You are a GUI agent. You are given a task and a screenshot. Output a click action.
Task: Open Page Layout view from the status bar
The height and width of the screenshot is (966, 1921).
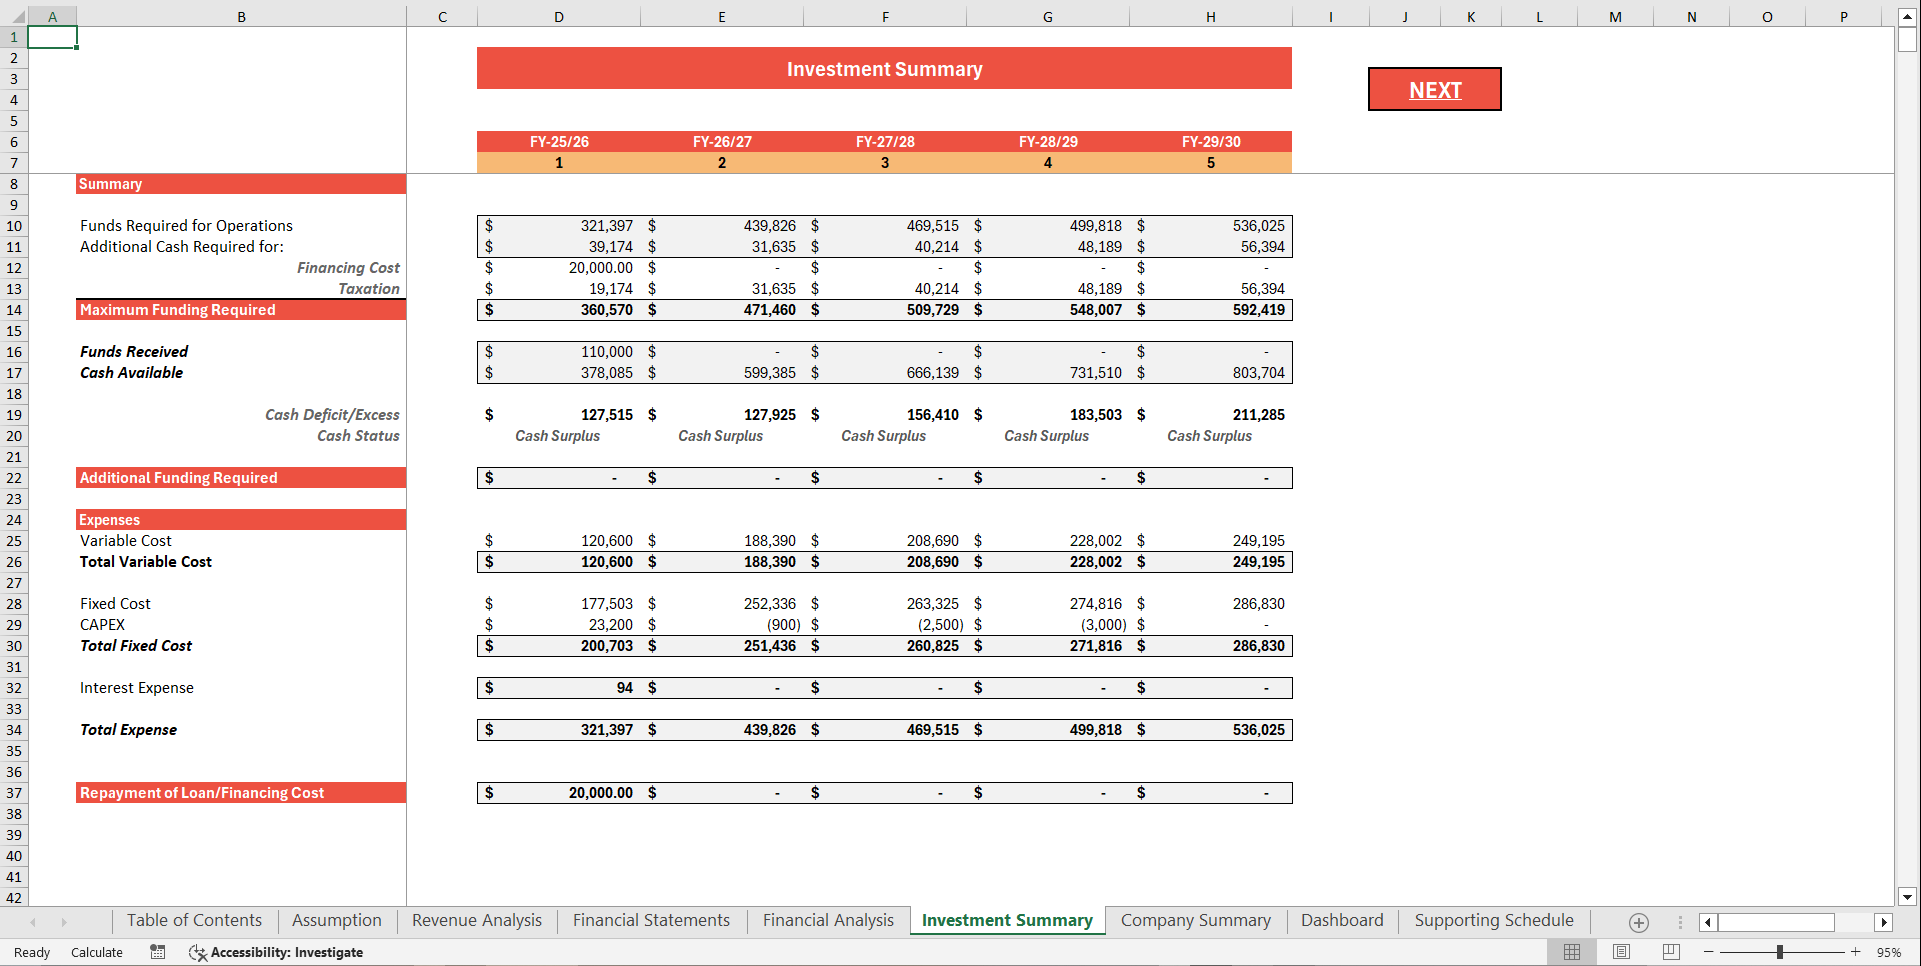pyautogui.click(x=1619, y=952)
